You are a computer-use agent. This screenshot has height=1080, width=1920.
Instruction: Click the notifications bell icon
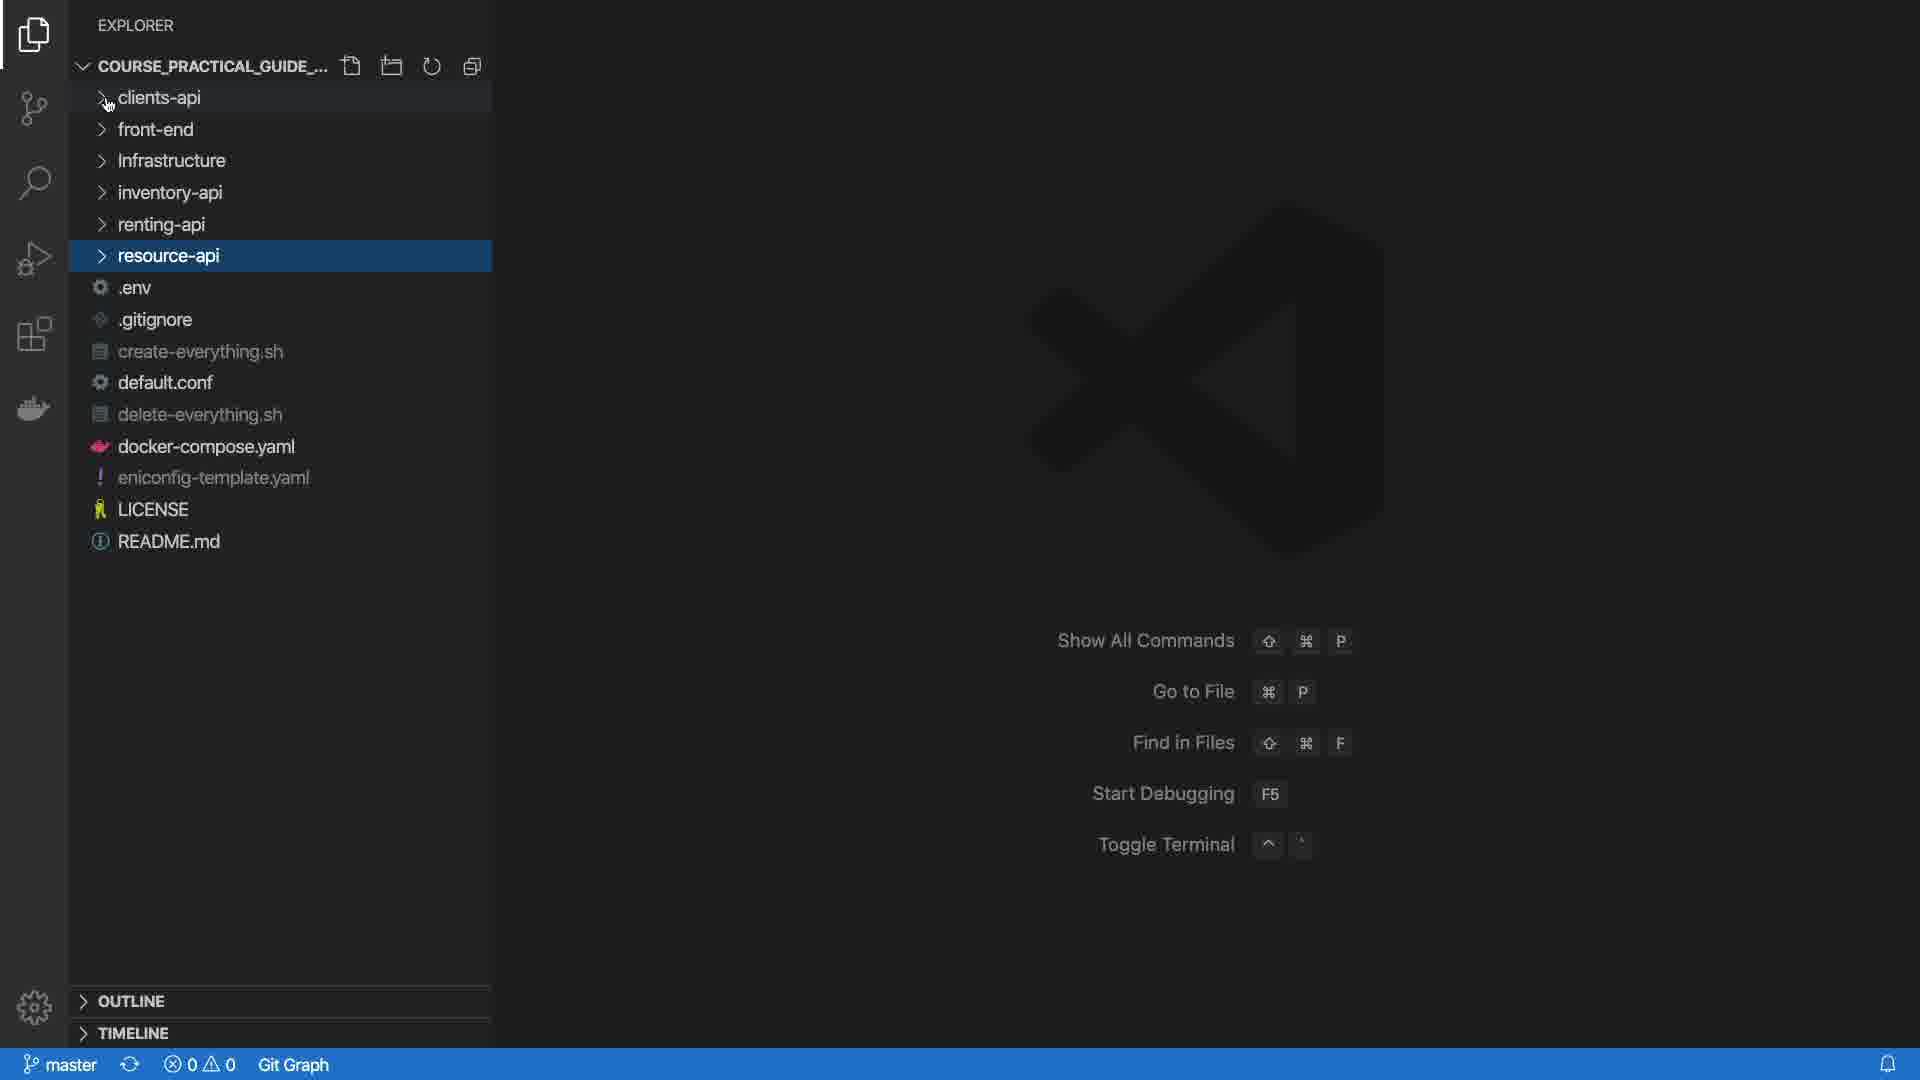pyautogui.click(x=1887, y=1064)
